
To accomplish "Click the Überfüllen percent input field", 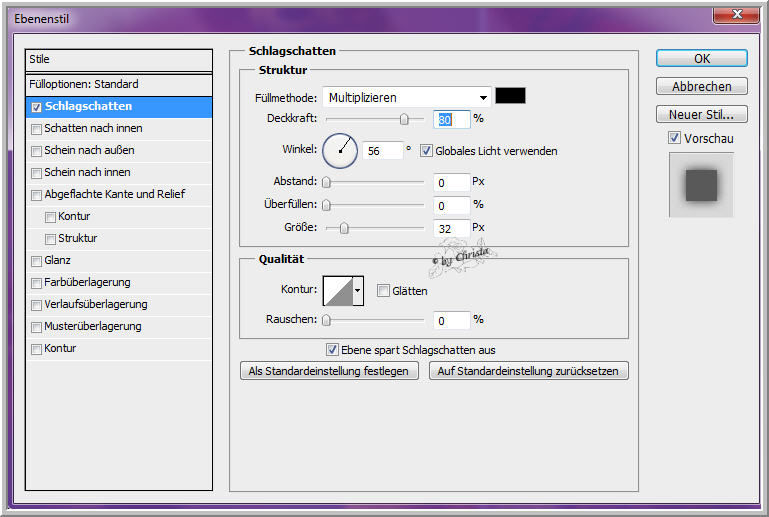I will click(x=452, y=206).
